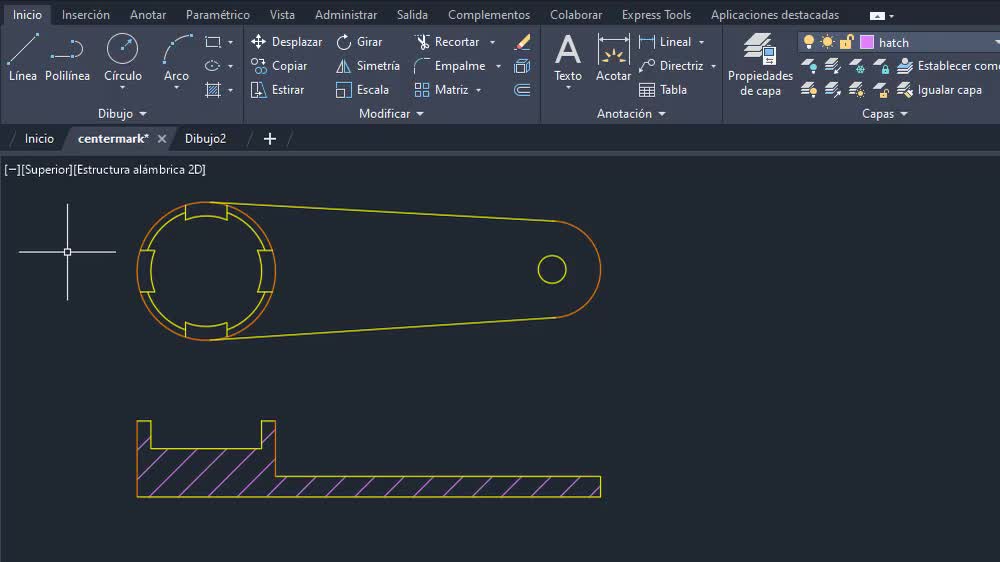Click the Rectangle tool icon

tap(213, 42)
